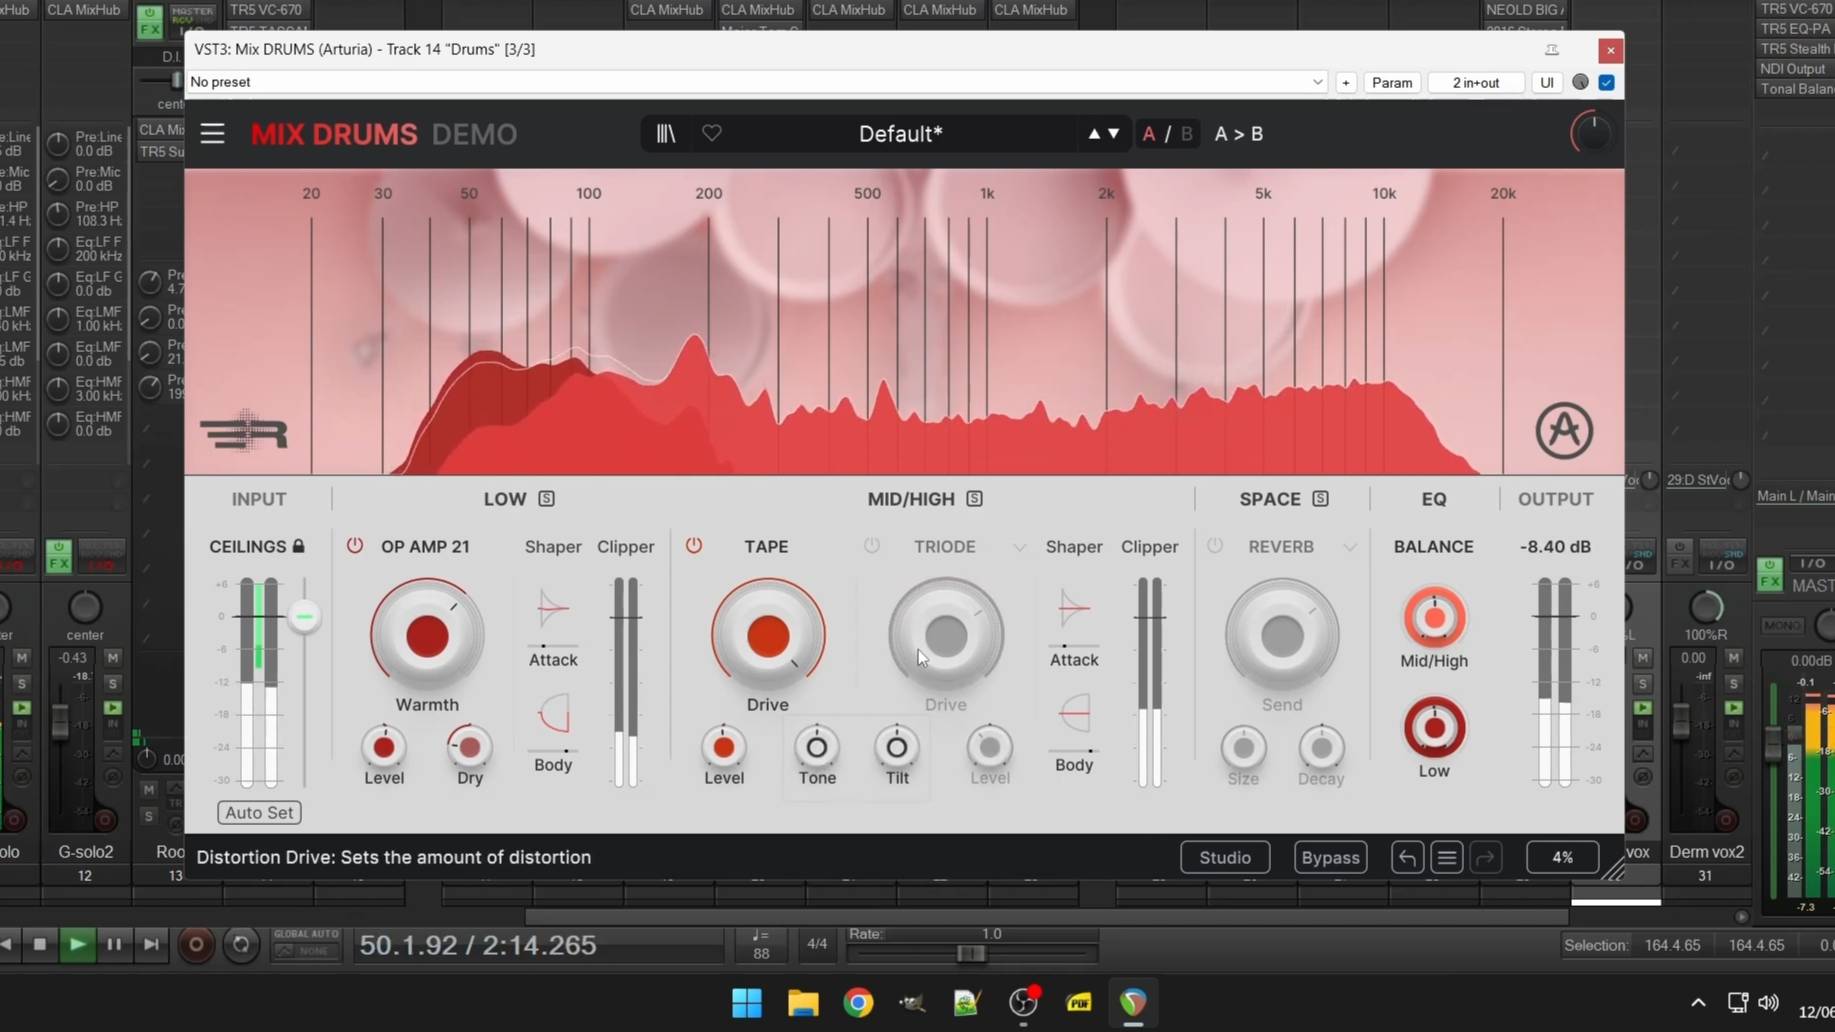Enable the REVERB section power switch
This screenshot has width=1835, height=1032.
[1215, 546]
